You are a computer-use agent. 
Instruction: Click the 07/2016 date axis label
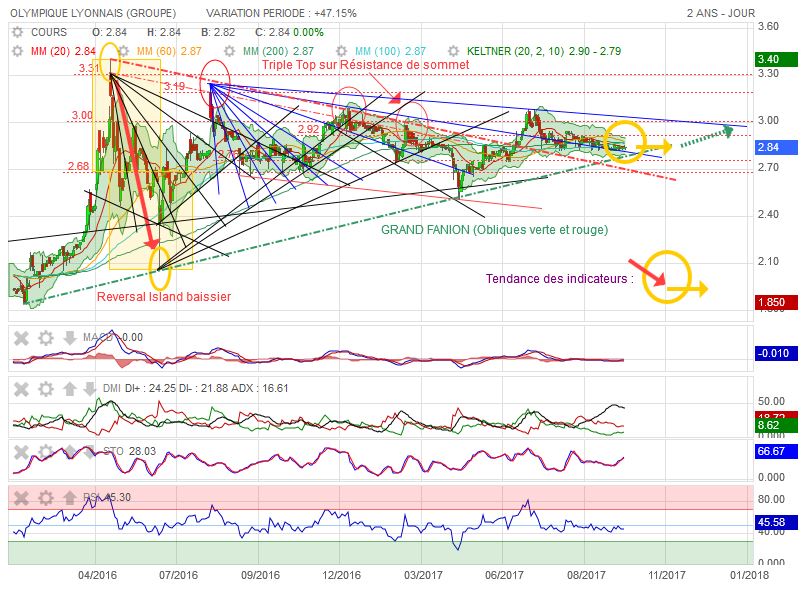click(179, 575)
